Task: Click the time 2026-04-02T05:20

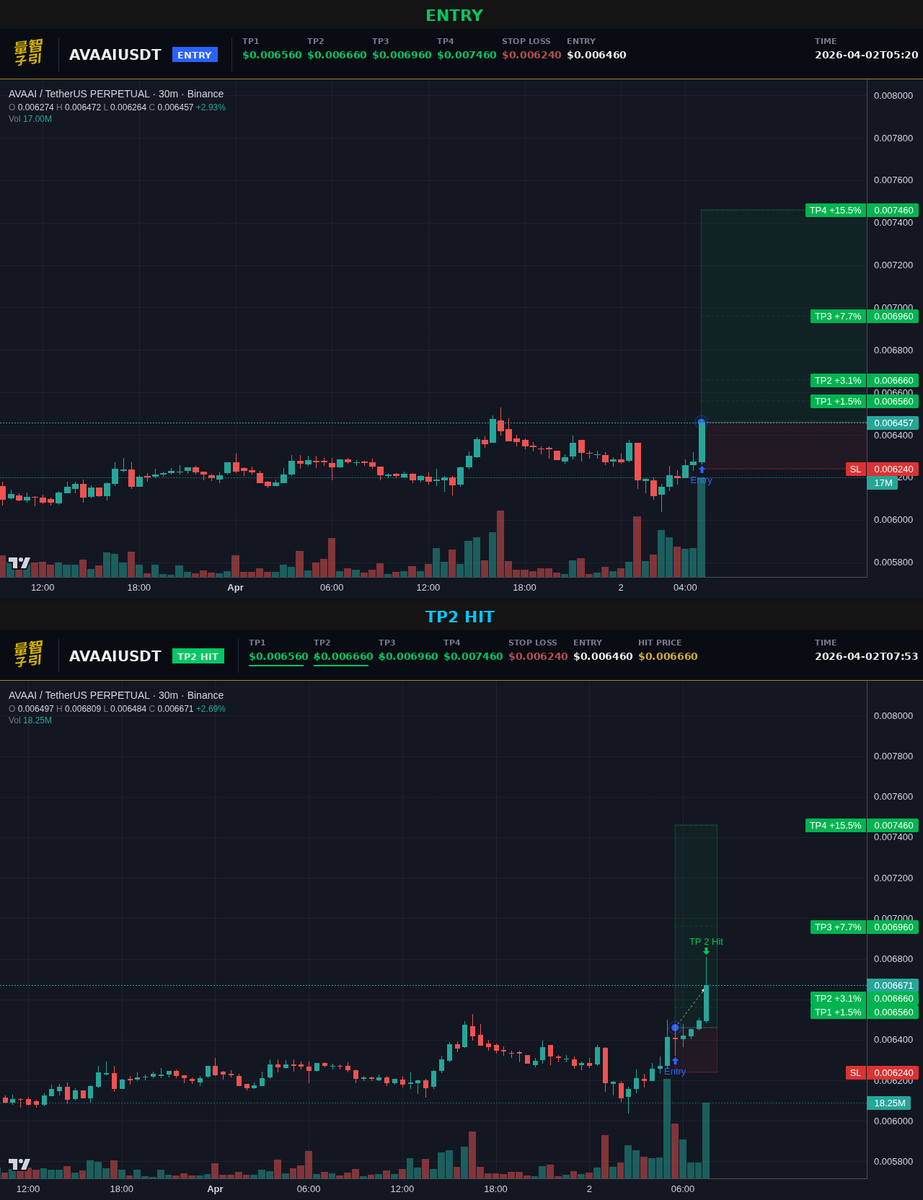Action: click(x=866, y=55)
